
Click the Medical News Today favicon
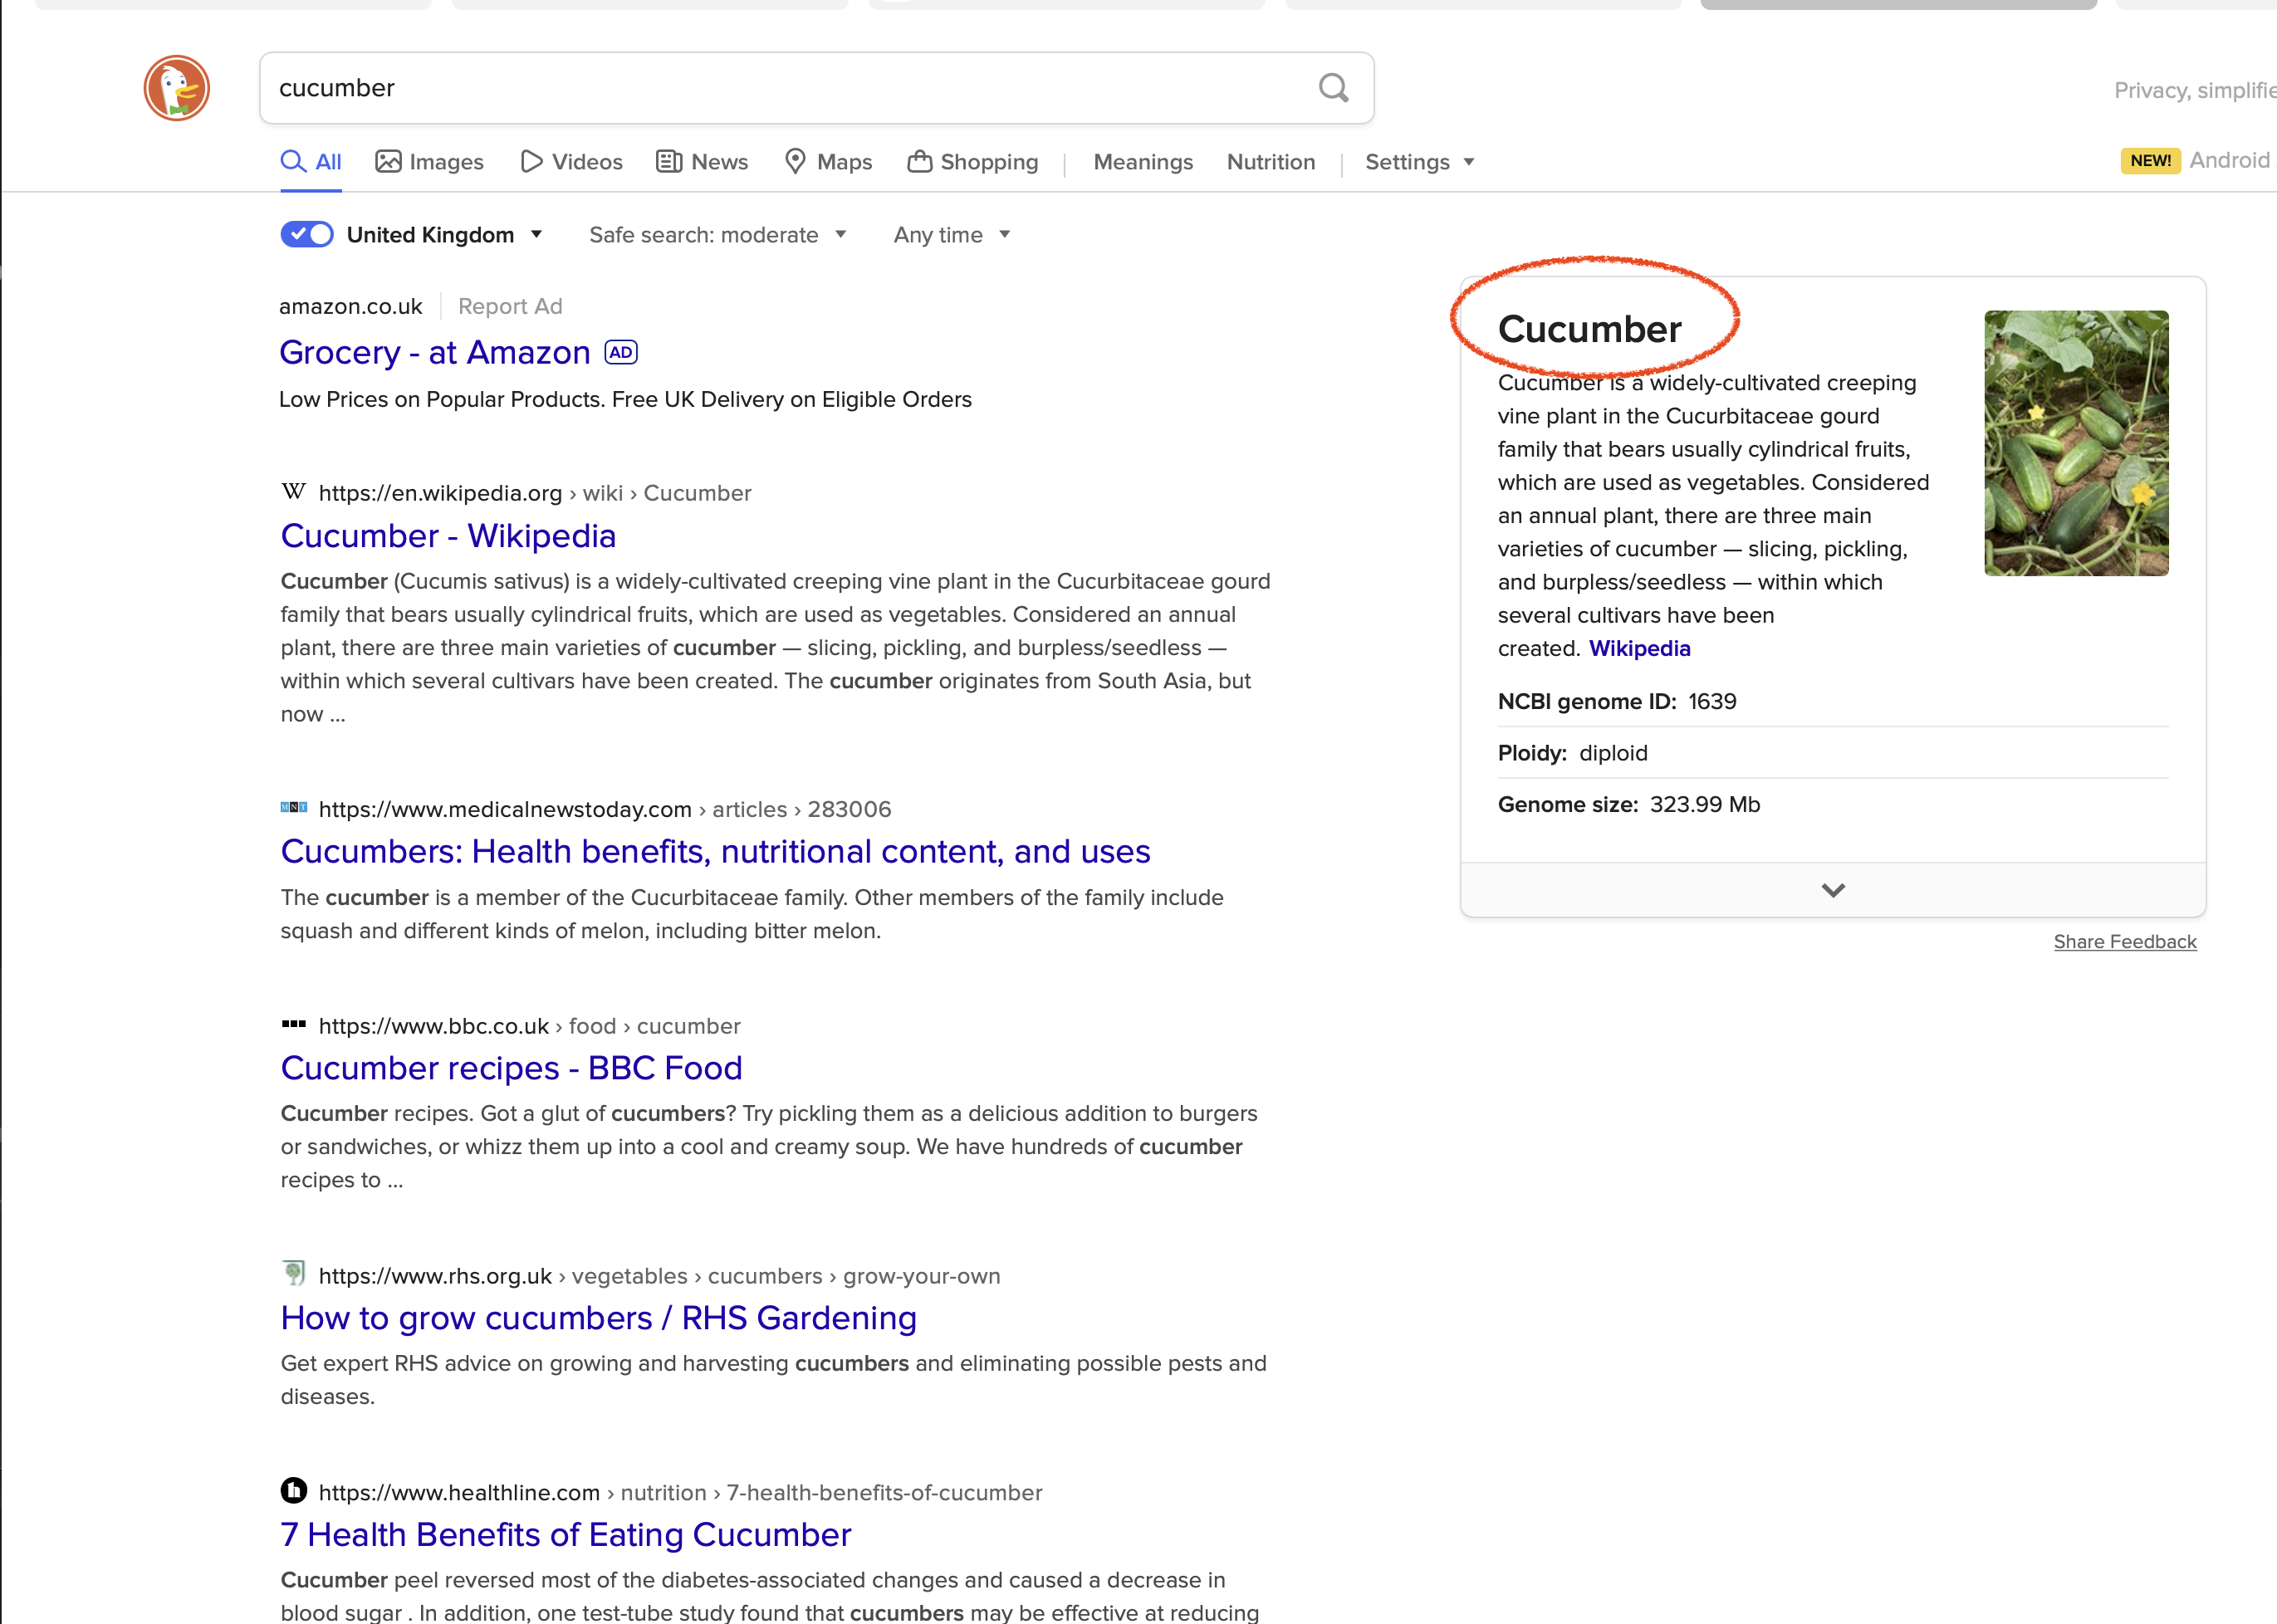pyautogui.click(x=293, y=808)
